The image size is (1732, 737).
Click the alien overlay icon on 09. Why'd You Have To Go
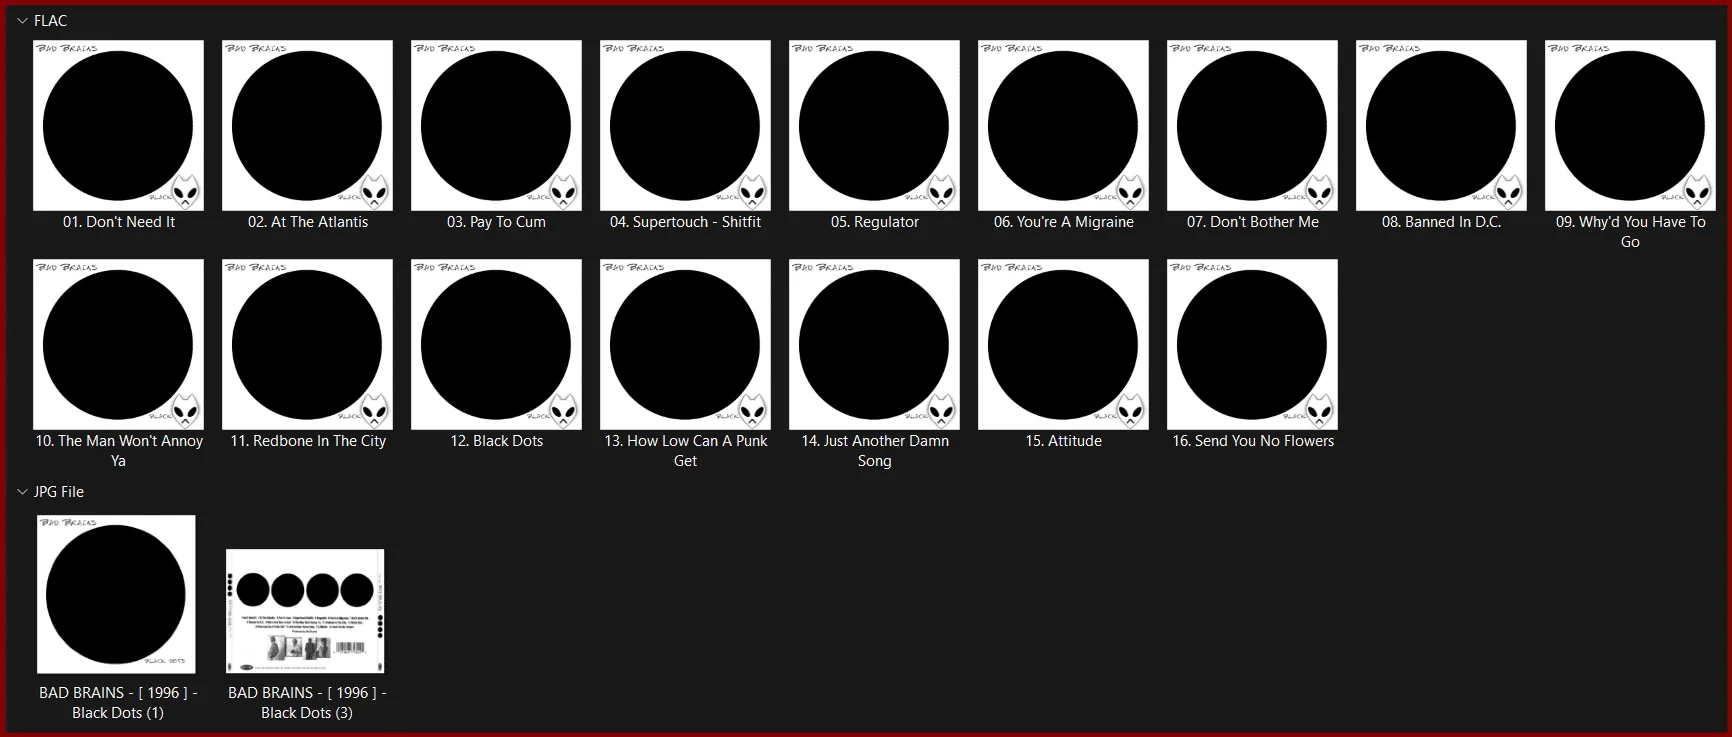(x=1698, y=191)
